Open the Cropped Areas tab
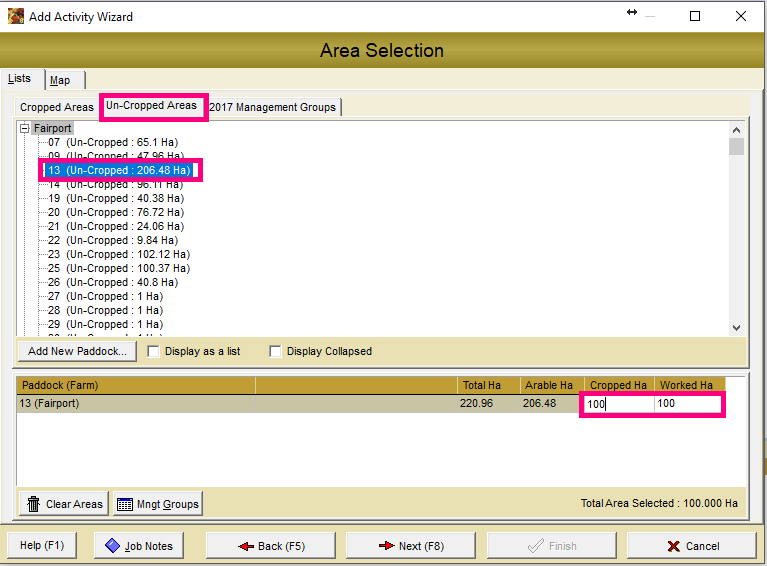This screenshot has height=566, width=767. pos(57,107)
